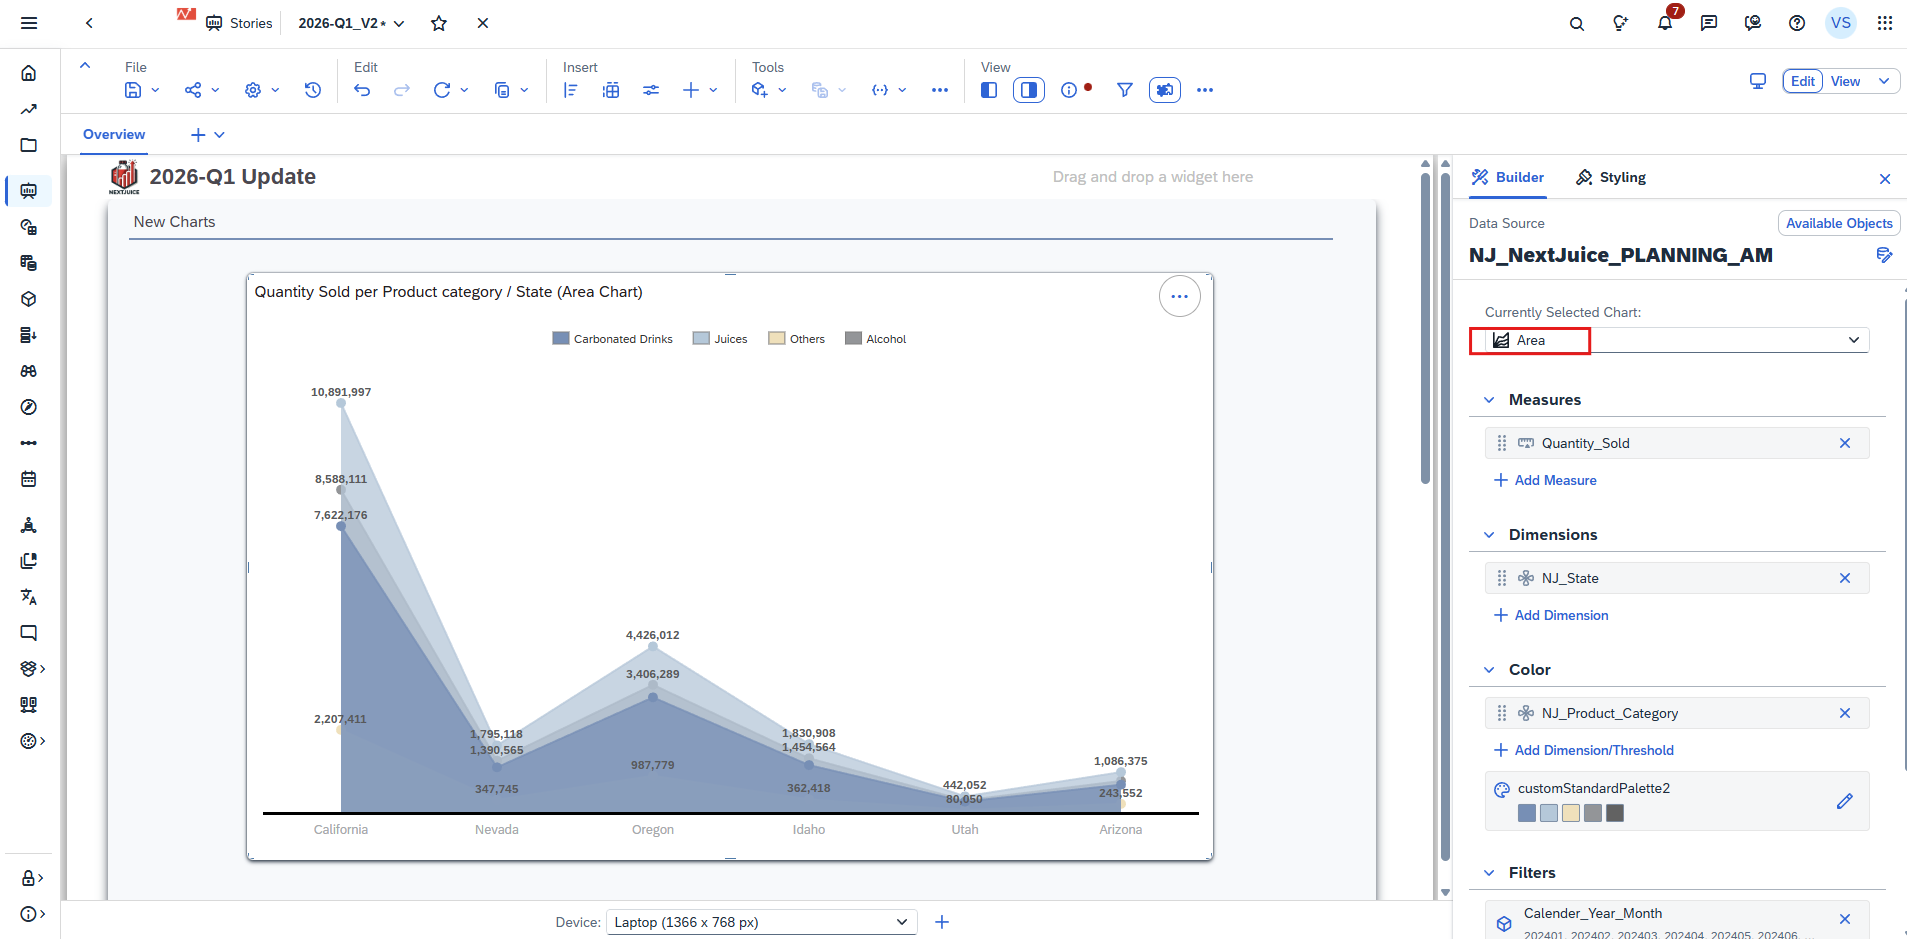
Task: Edit customStandardPalette2 with the pencil icon
Action: [x=1845, y=801]
